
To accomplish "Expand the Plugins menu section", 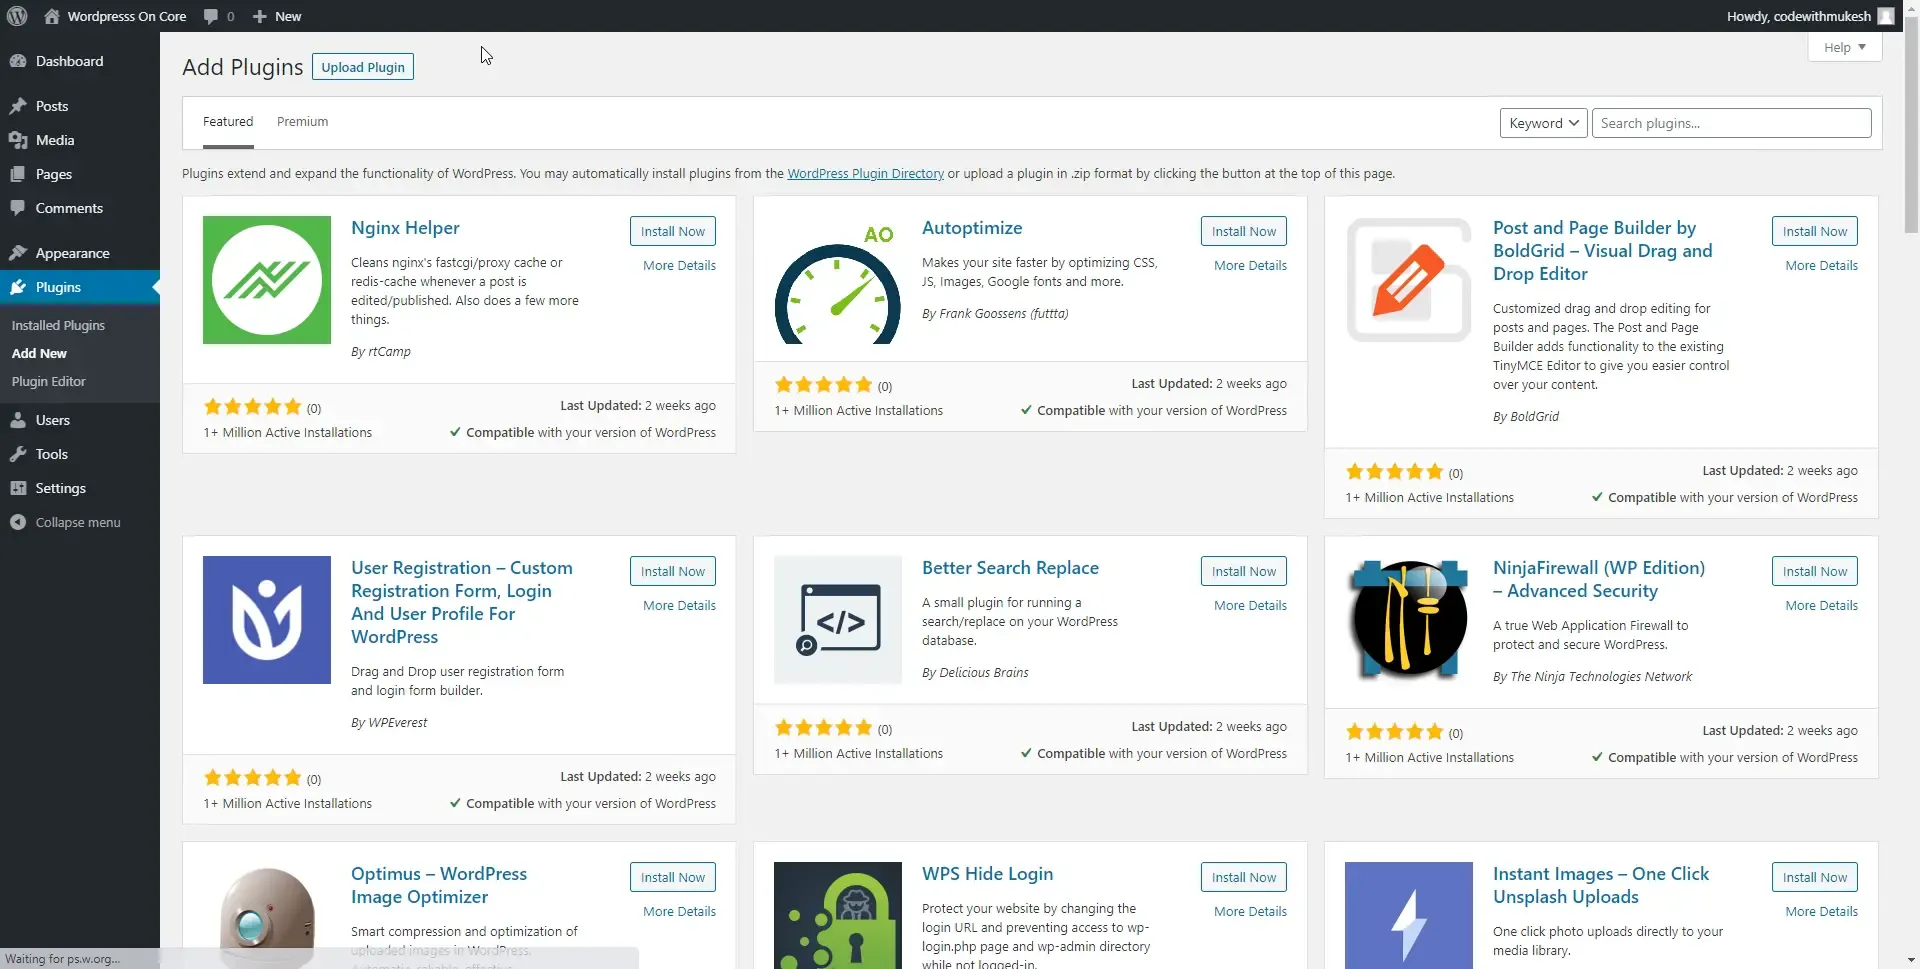I will point(56,287).
